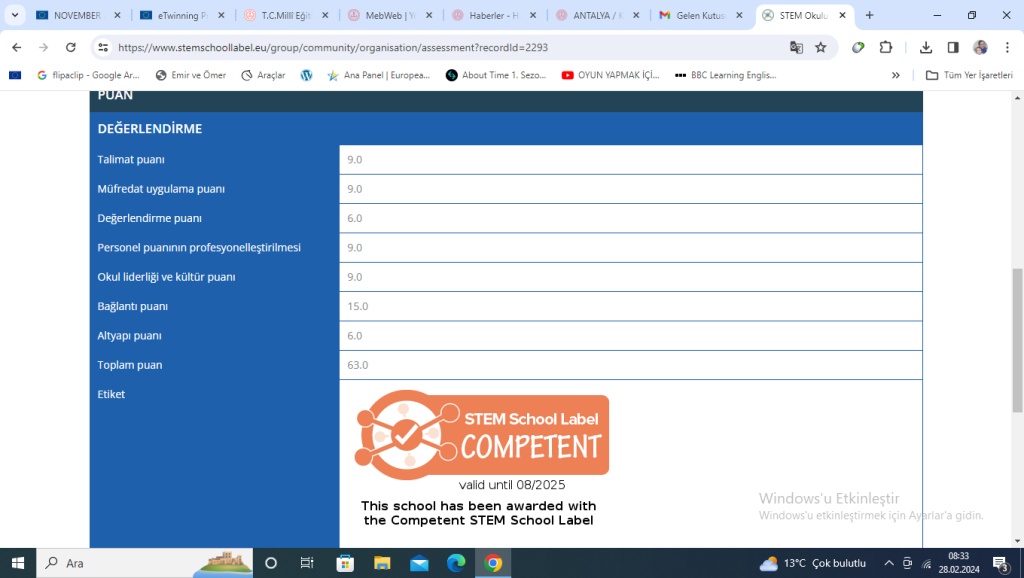Open the About Time 1. Sezon bookmark

click(x=496, y=75)
